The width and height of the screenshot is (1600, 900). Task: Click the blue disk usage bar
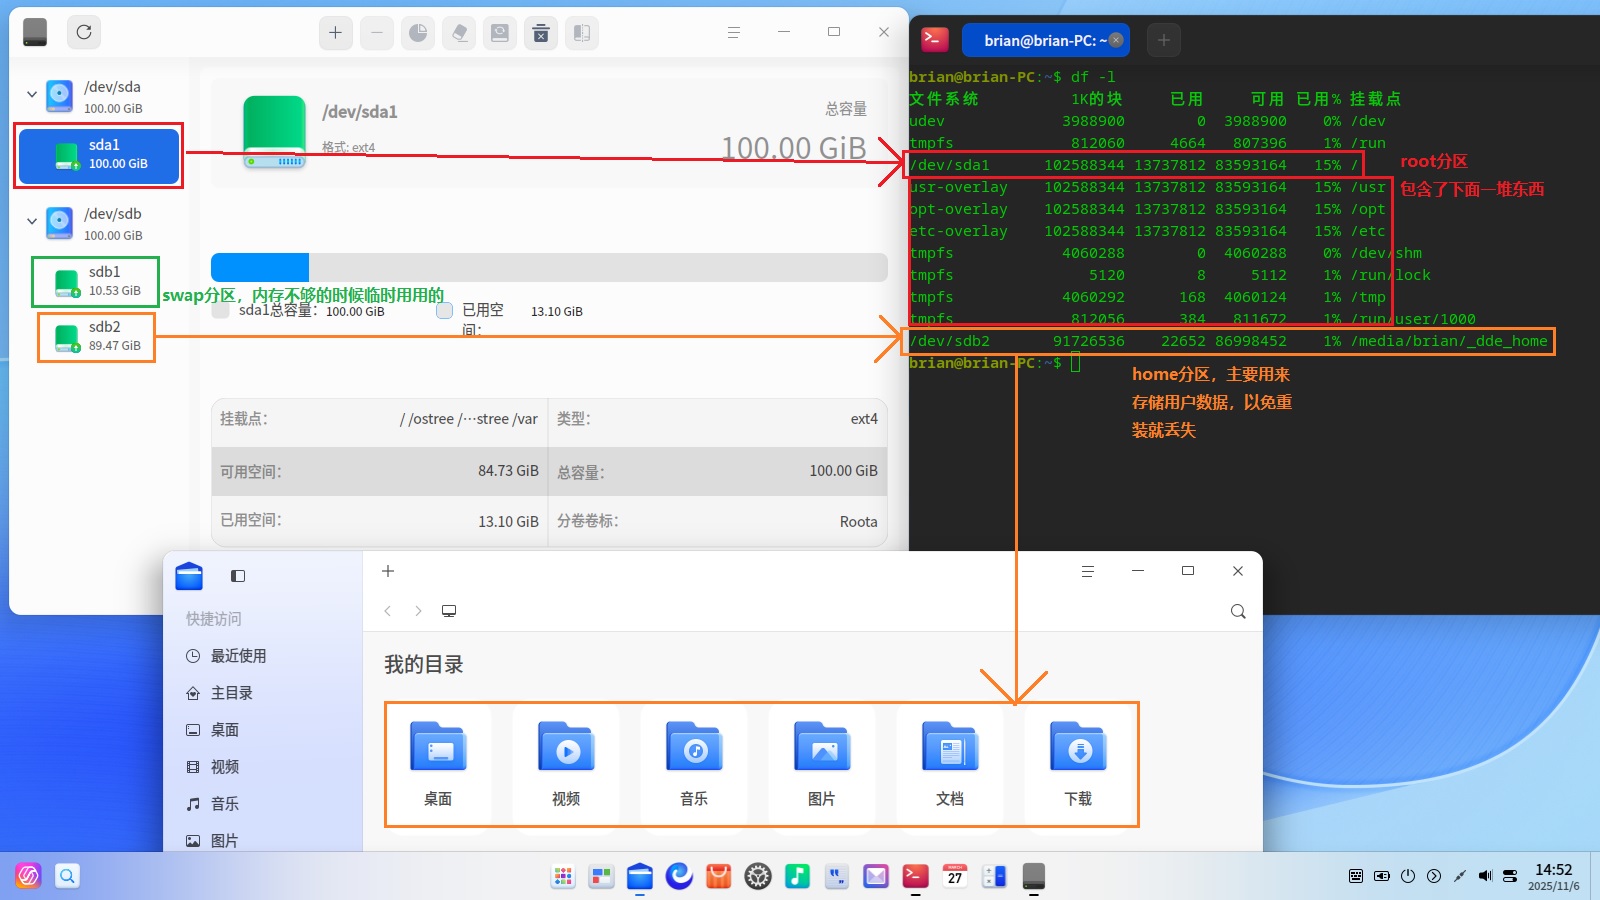tap(260, 267)
